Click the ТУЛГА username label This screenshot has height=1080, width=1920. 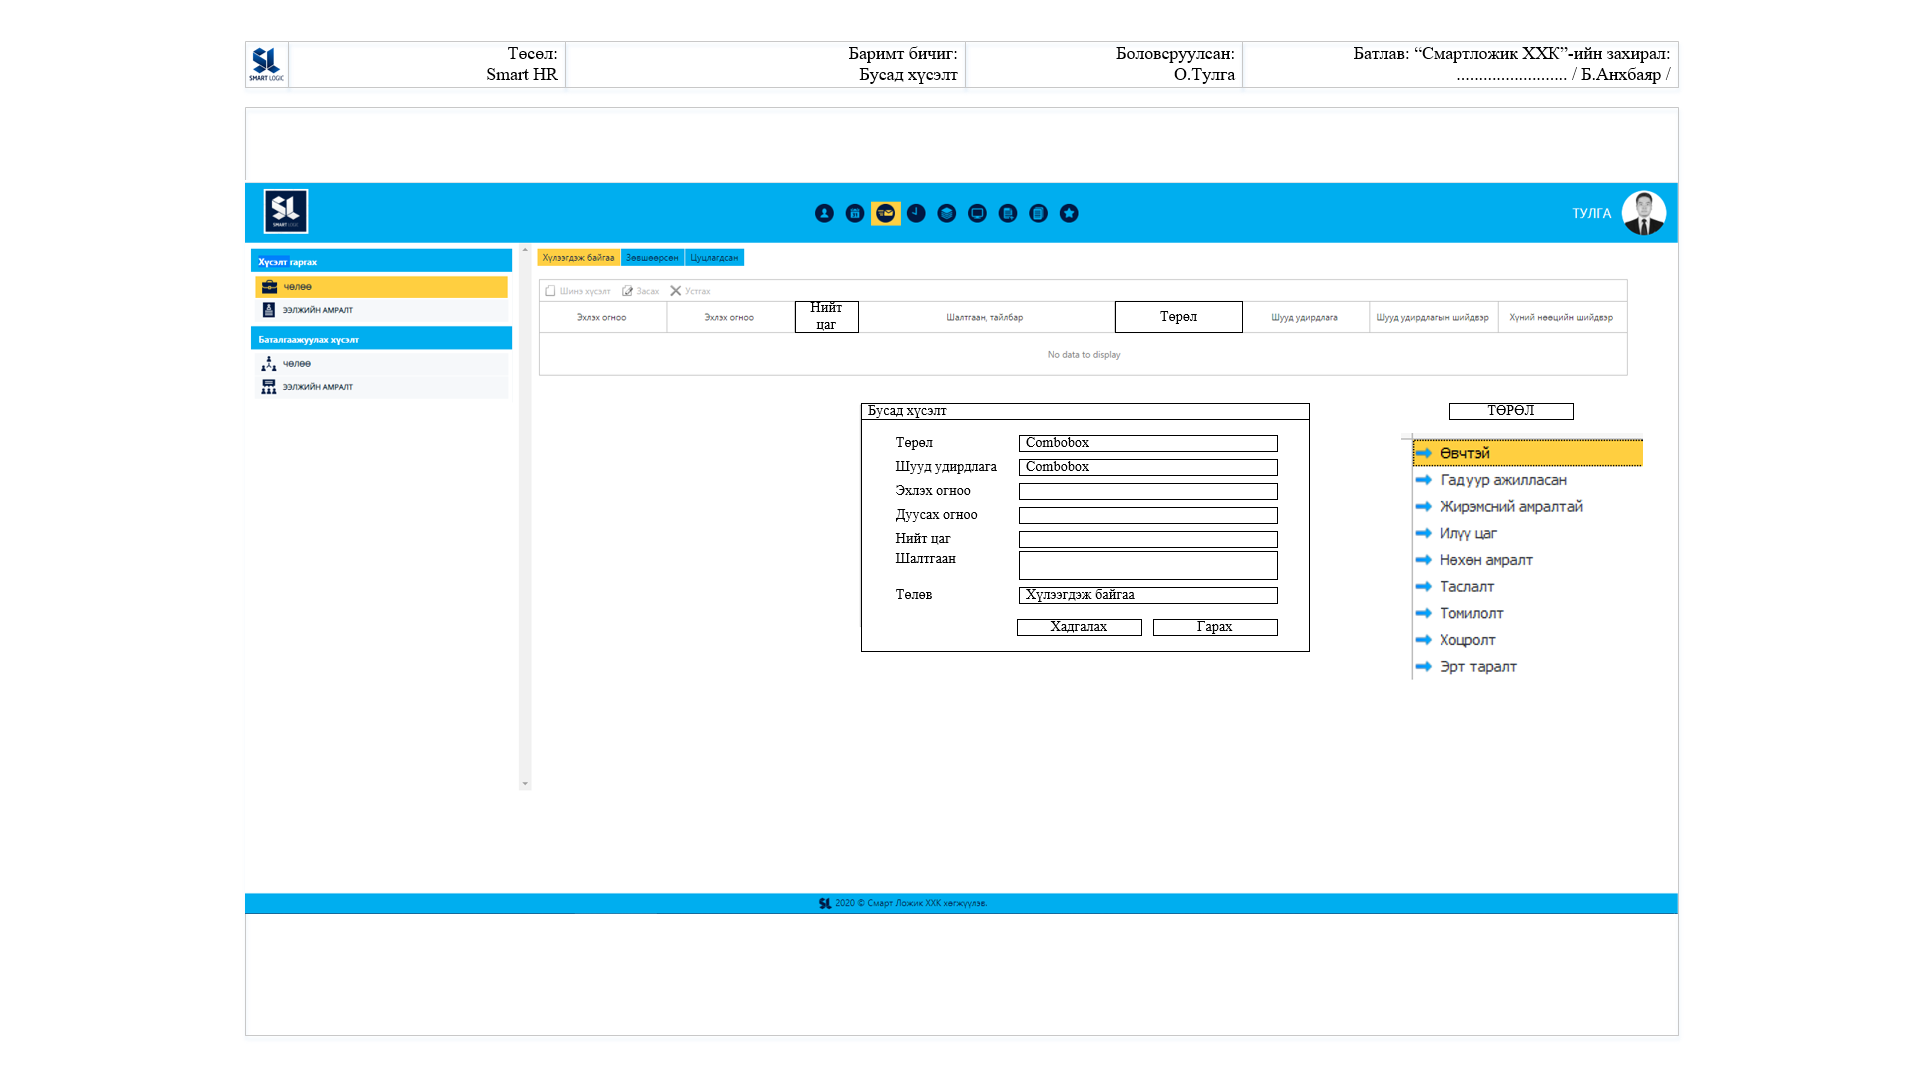pos(1591,213)
